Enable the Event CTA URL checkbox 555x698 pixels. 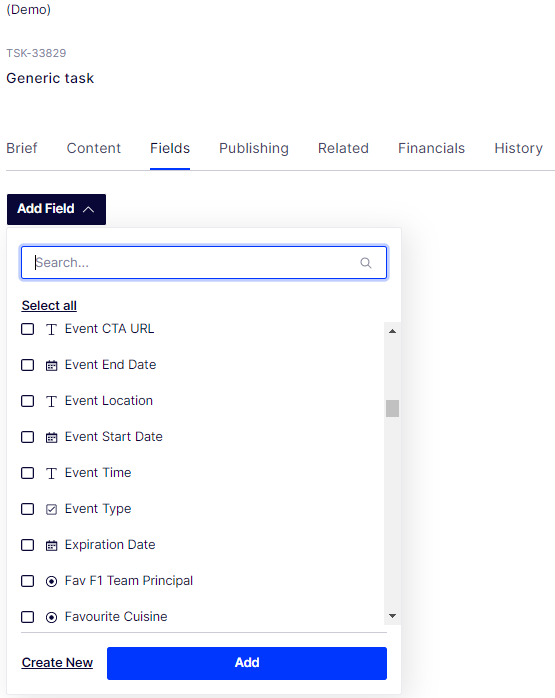point(28,329)
